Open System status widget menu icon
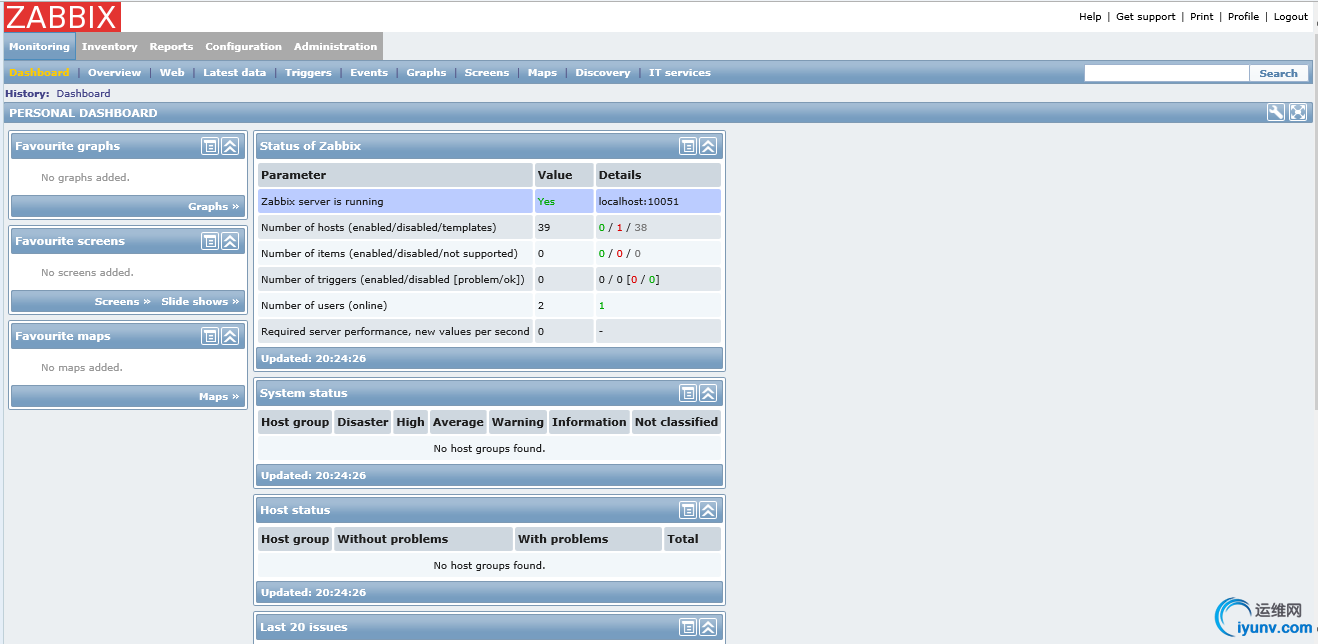This screenshot has width=1318, height=644. 688,393
